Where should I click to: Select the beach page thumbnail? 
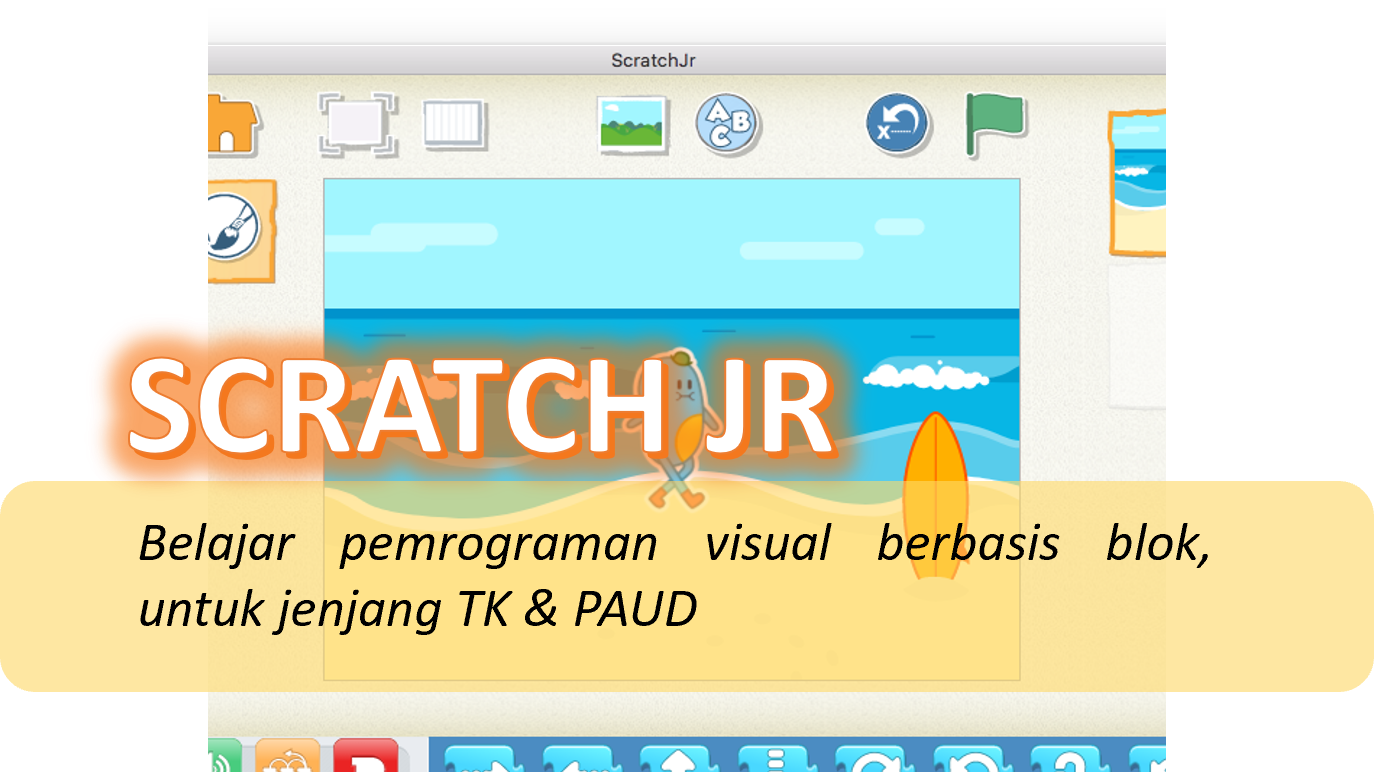pos(1139,182)
